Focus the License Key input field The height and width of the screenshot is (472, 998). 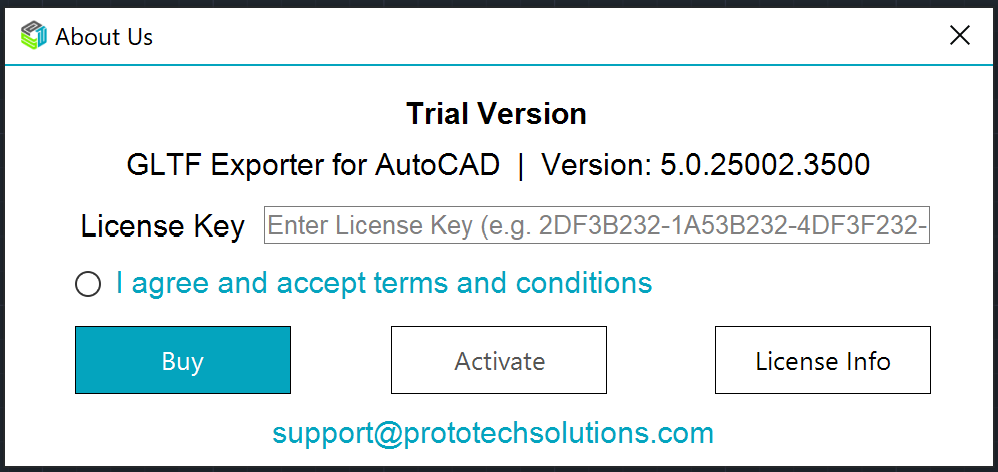(x=597, y=226)
